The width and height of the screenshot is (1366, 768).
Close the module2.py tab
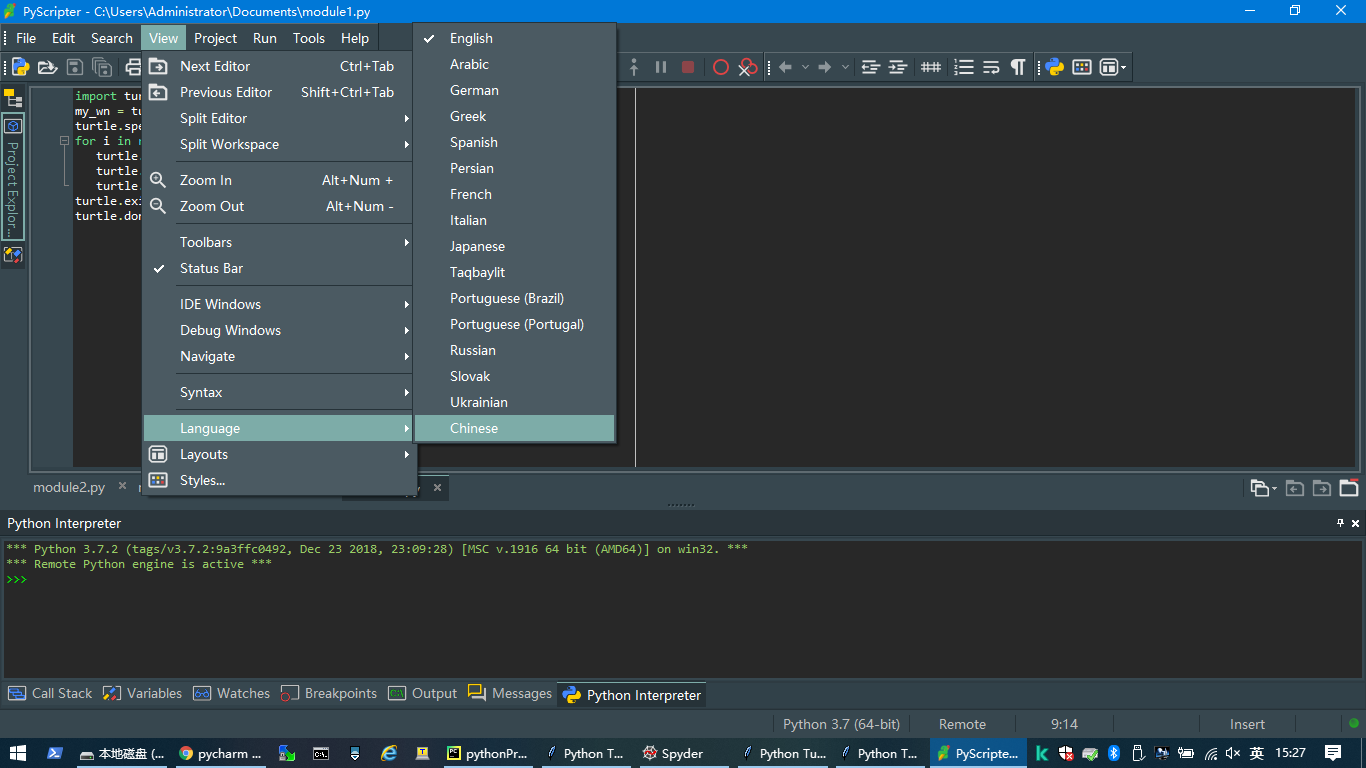[x=122, y=486]
